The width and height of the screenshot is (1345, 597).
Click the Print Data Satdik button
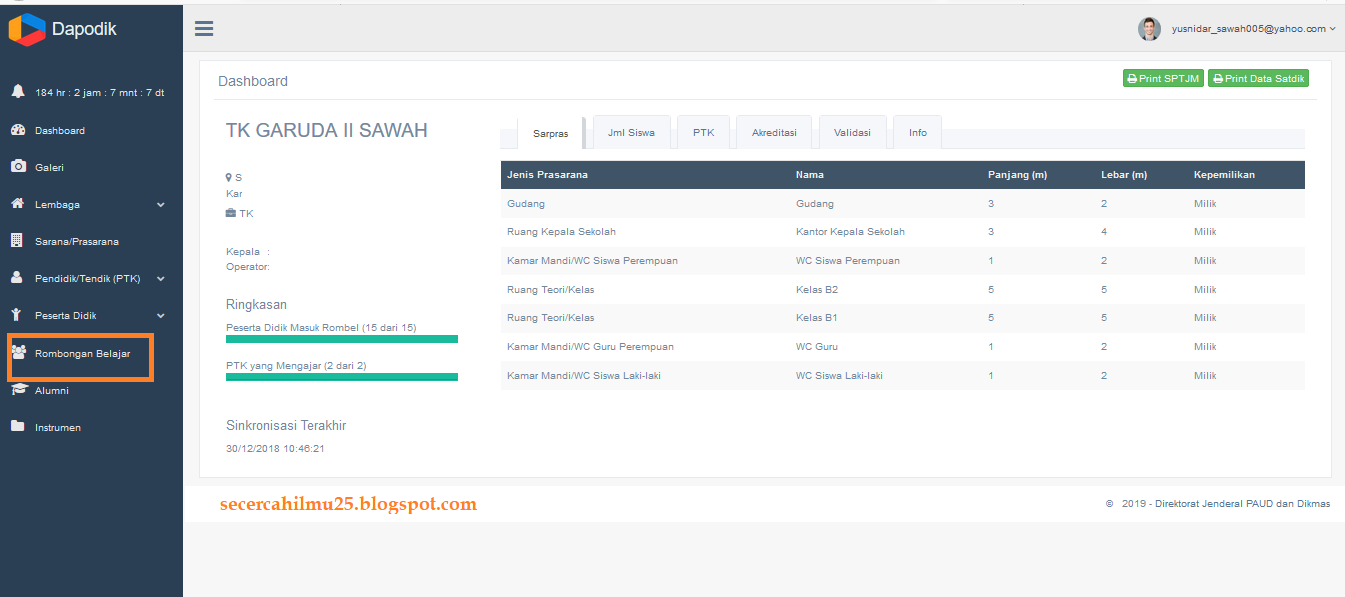pyautogui.click(x=1258, y=78)
